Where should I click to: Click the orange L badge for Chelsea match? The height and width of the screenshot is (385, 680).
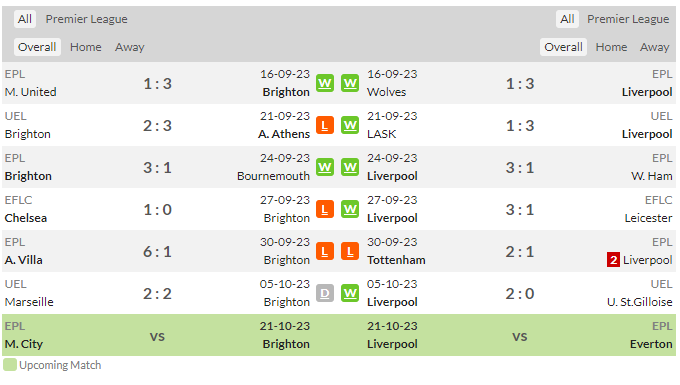(x=325, y=209)
